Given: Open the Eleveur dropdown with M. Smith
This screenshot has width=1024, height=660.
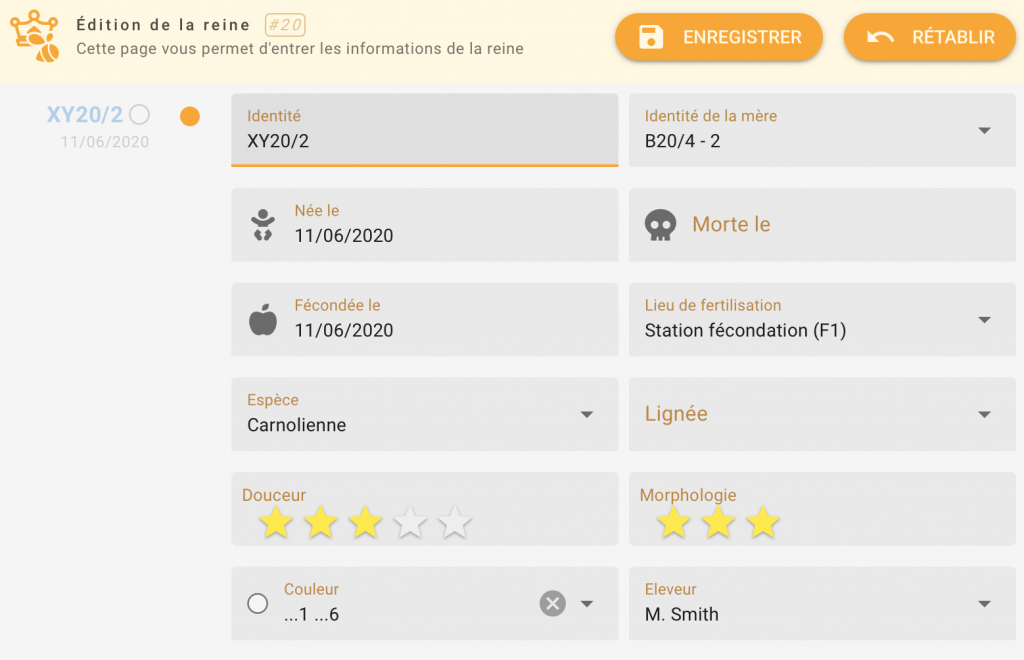Looking at the screenshot, I should (984, 603).
